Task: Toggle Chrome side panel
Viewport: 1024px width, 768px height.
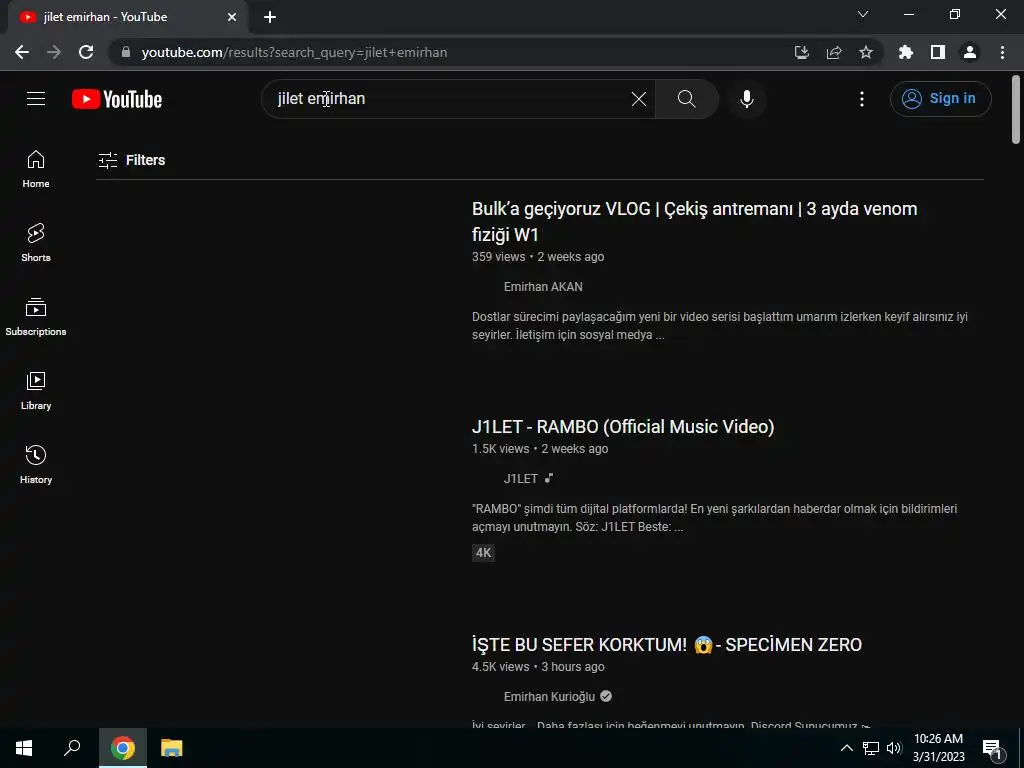Action: pos(938,52)
